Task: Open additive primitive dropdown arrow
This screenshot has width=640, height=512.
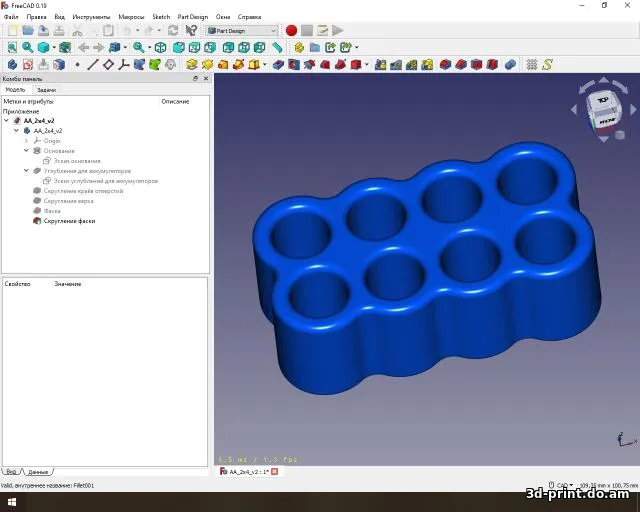Action: (x=265, y=65)
